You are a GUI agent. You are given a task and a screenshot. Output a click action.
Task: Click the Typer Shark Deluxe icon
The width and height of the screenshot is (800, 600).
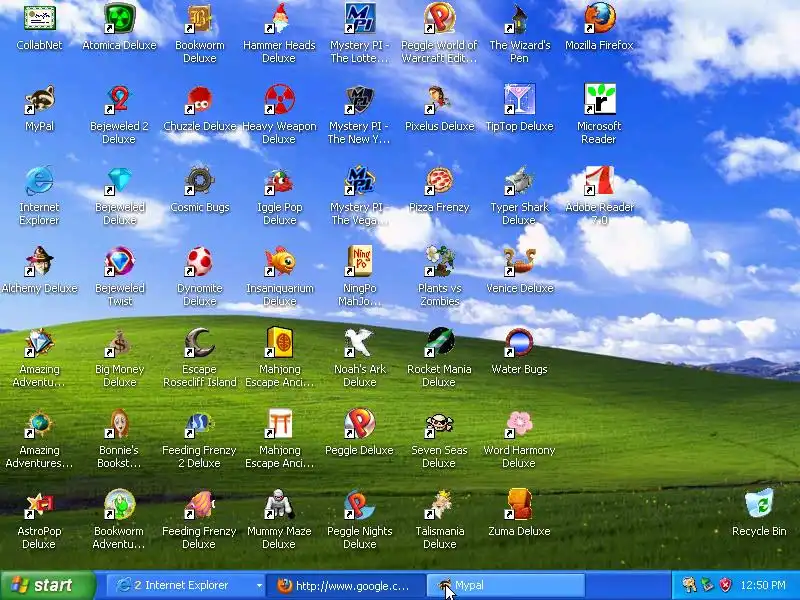tap(519, 181)
